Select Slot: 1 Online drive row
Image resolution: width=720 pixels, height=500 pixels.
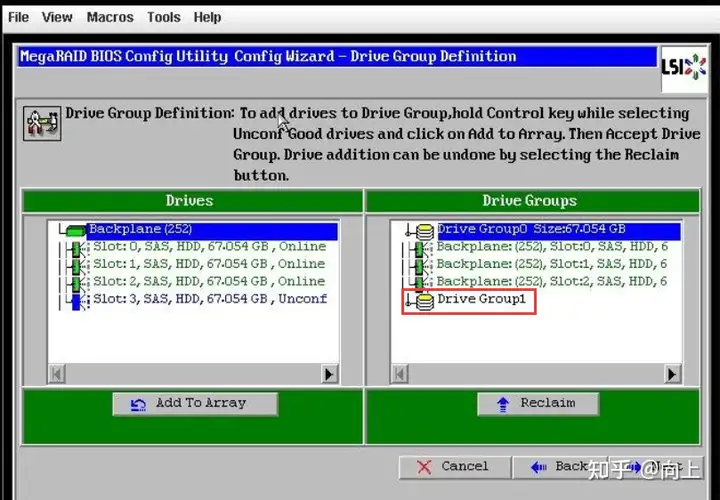209,264
